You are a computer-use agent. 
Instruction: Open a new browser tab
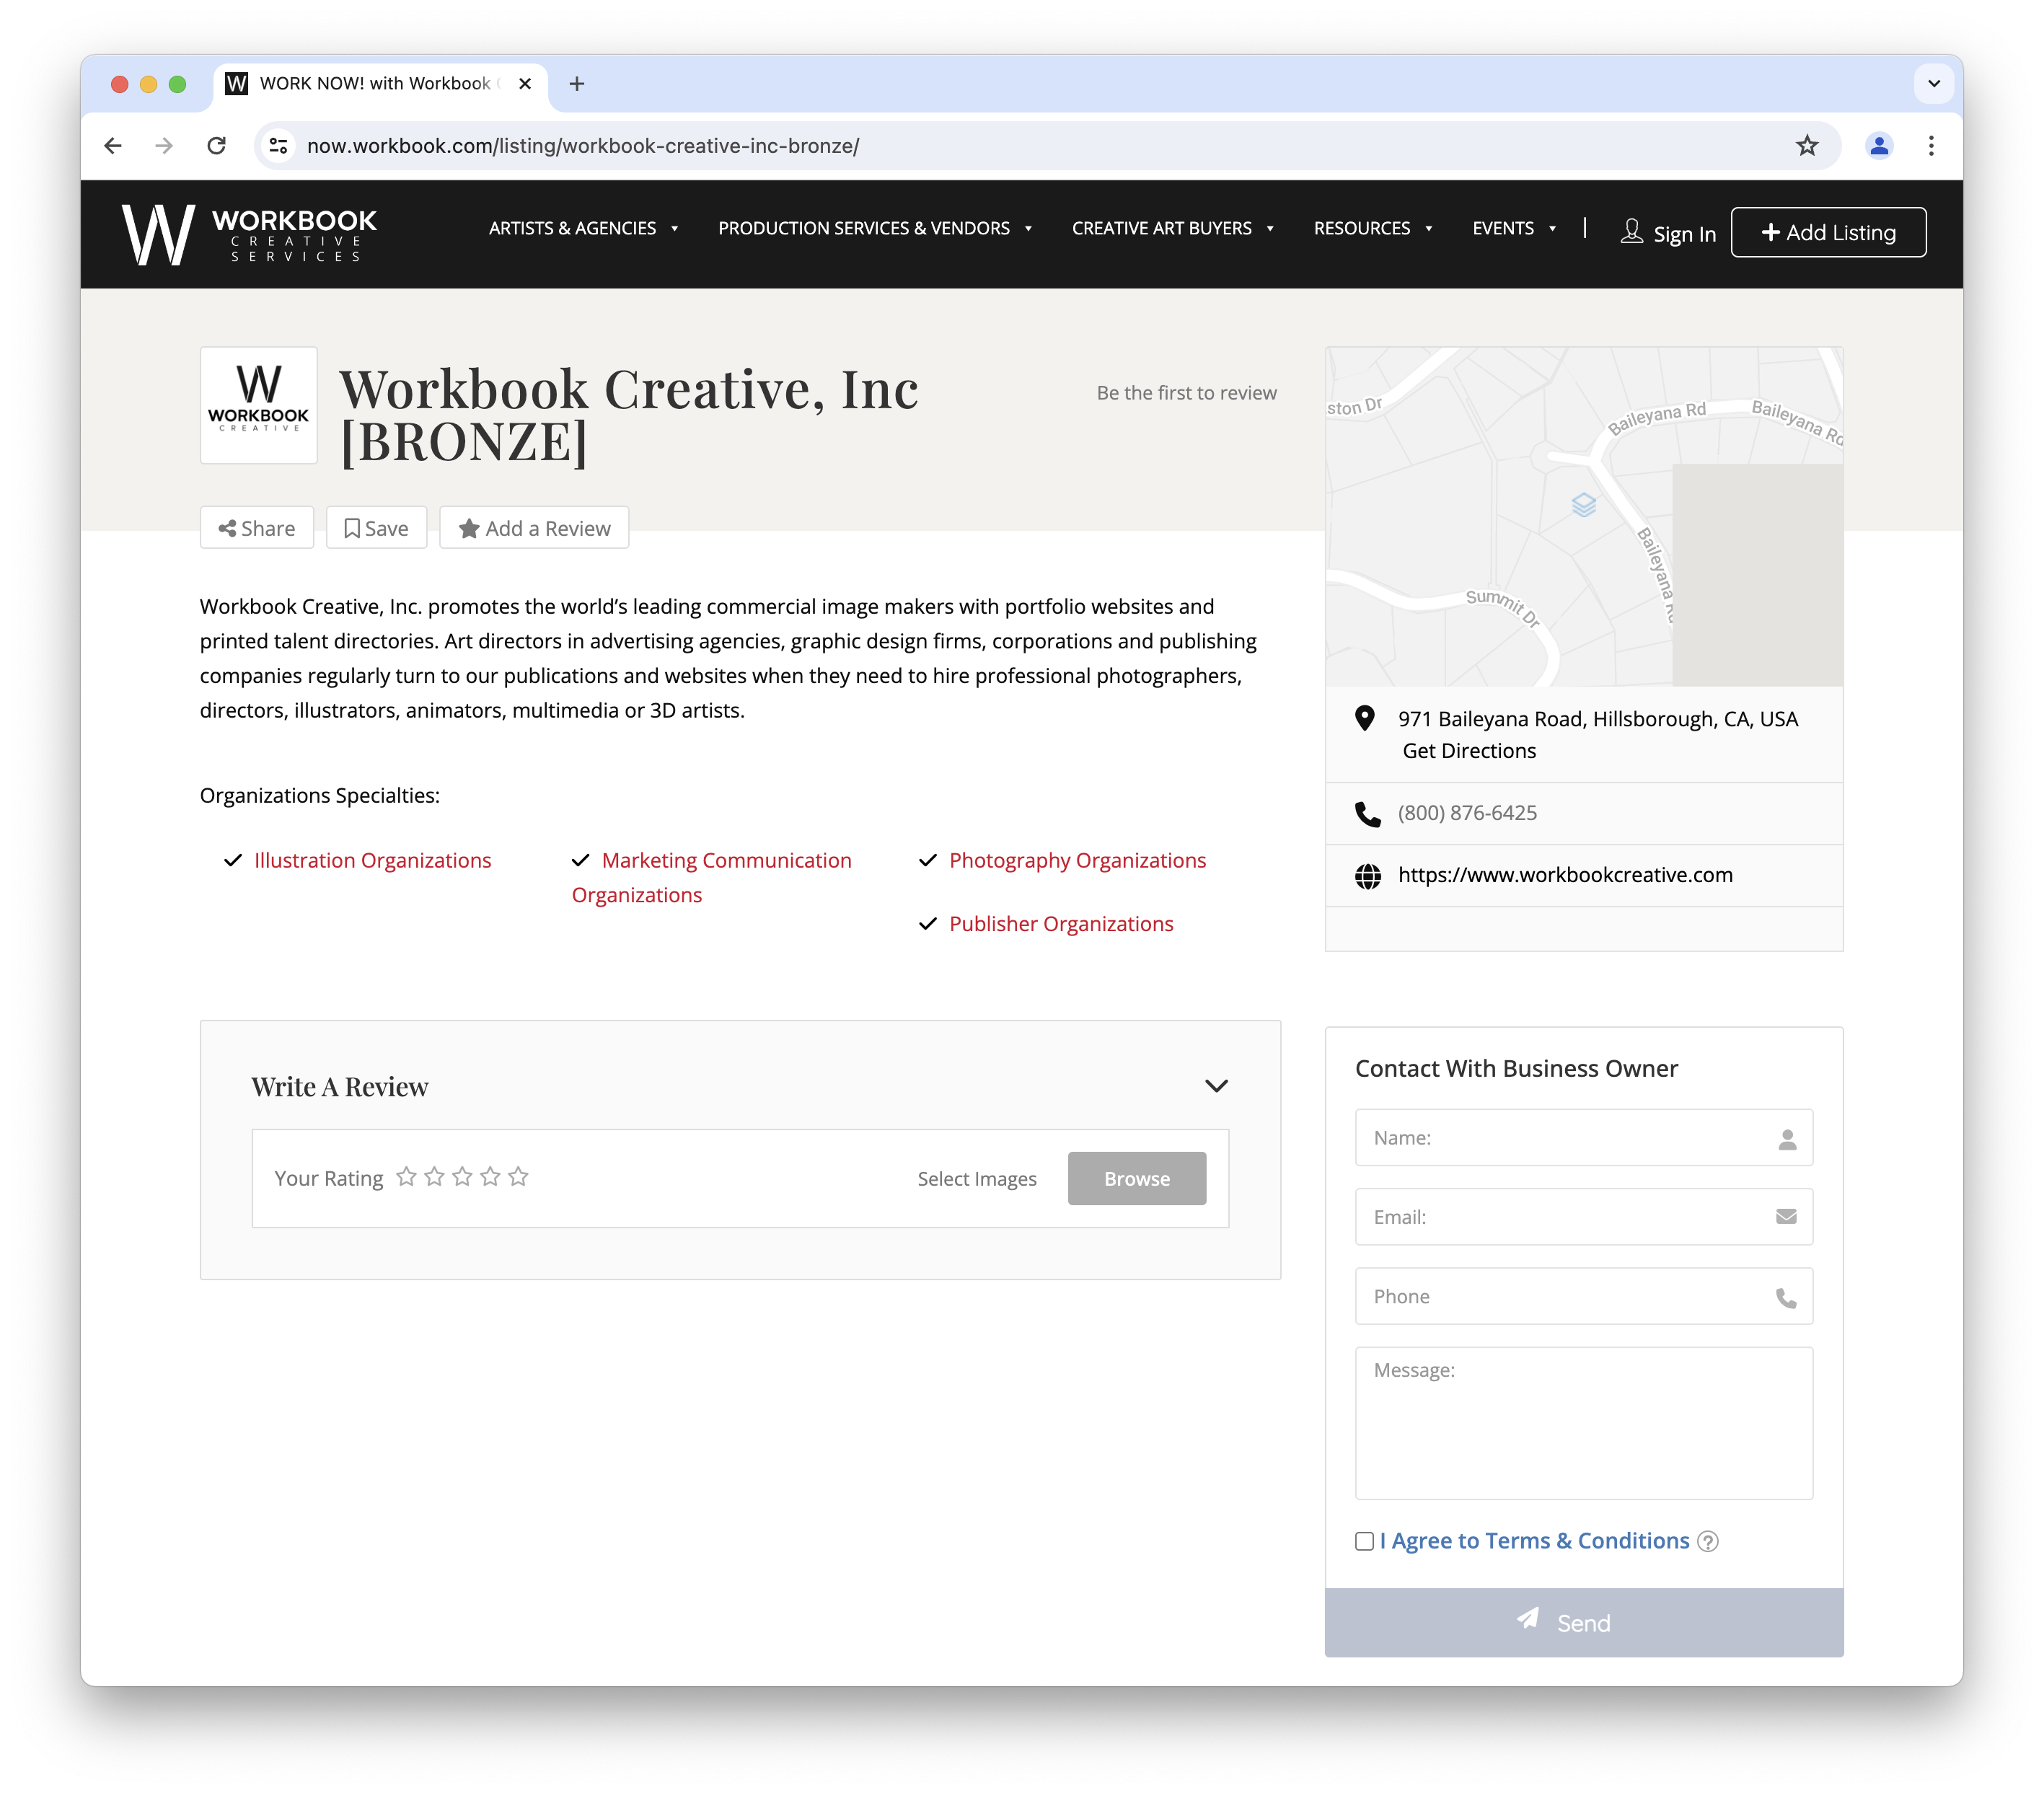tap(577, 84)
